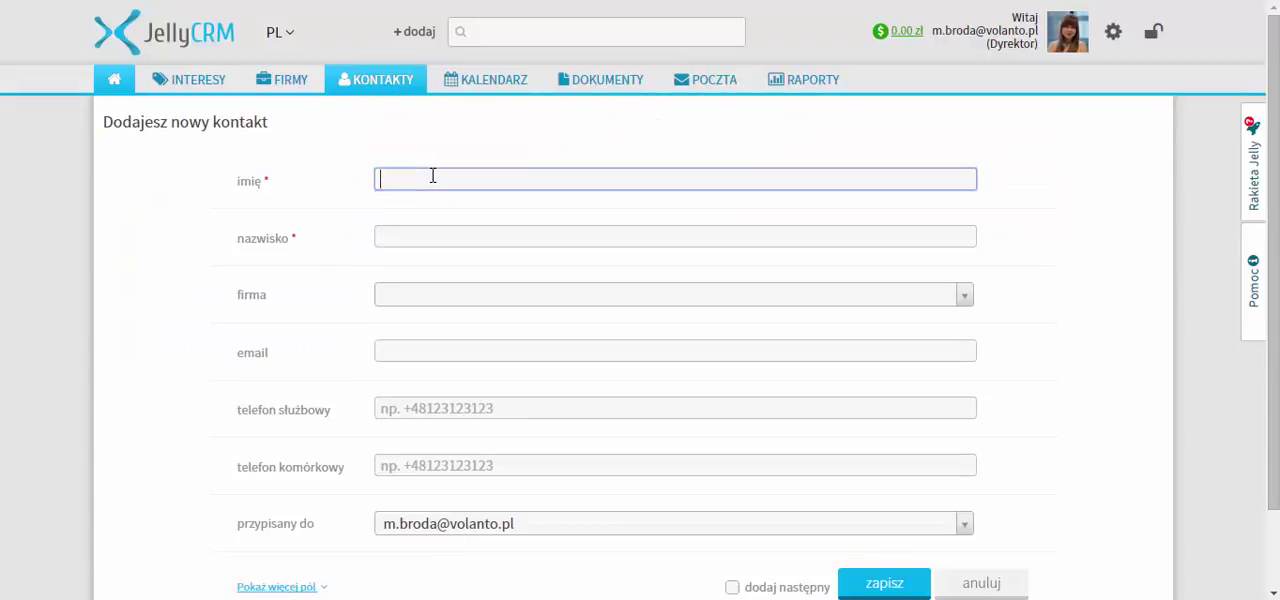Expand 'Pokaż więcej pól' section
Viewport: 1280px width, 600px height.
pyautogui.click(x=281, y=587)
